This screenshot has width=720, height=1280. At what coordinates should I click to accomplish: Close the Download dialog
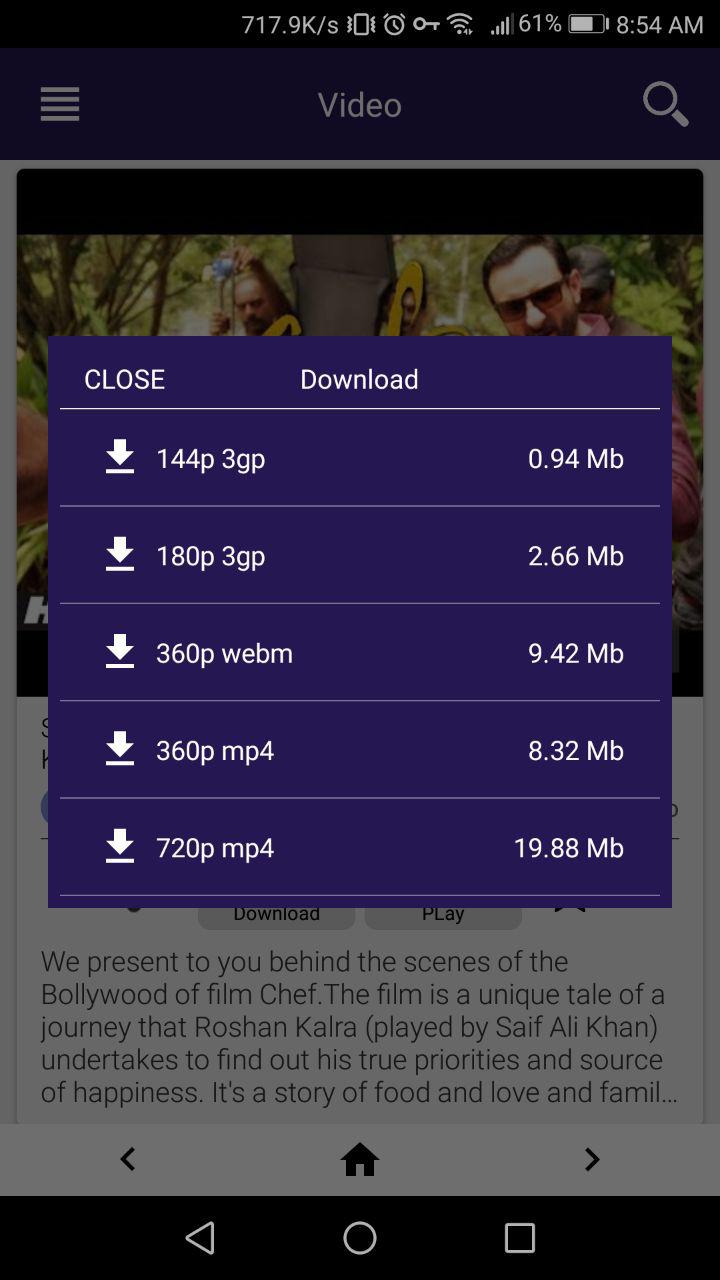[124, 379]
